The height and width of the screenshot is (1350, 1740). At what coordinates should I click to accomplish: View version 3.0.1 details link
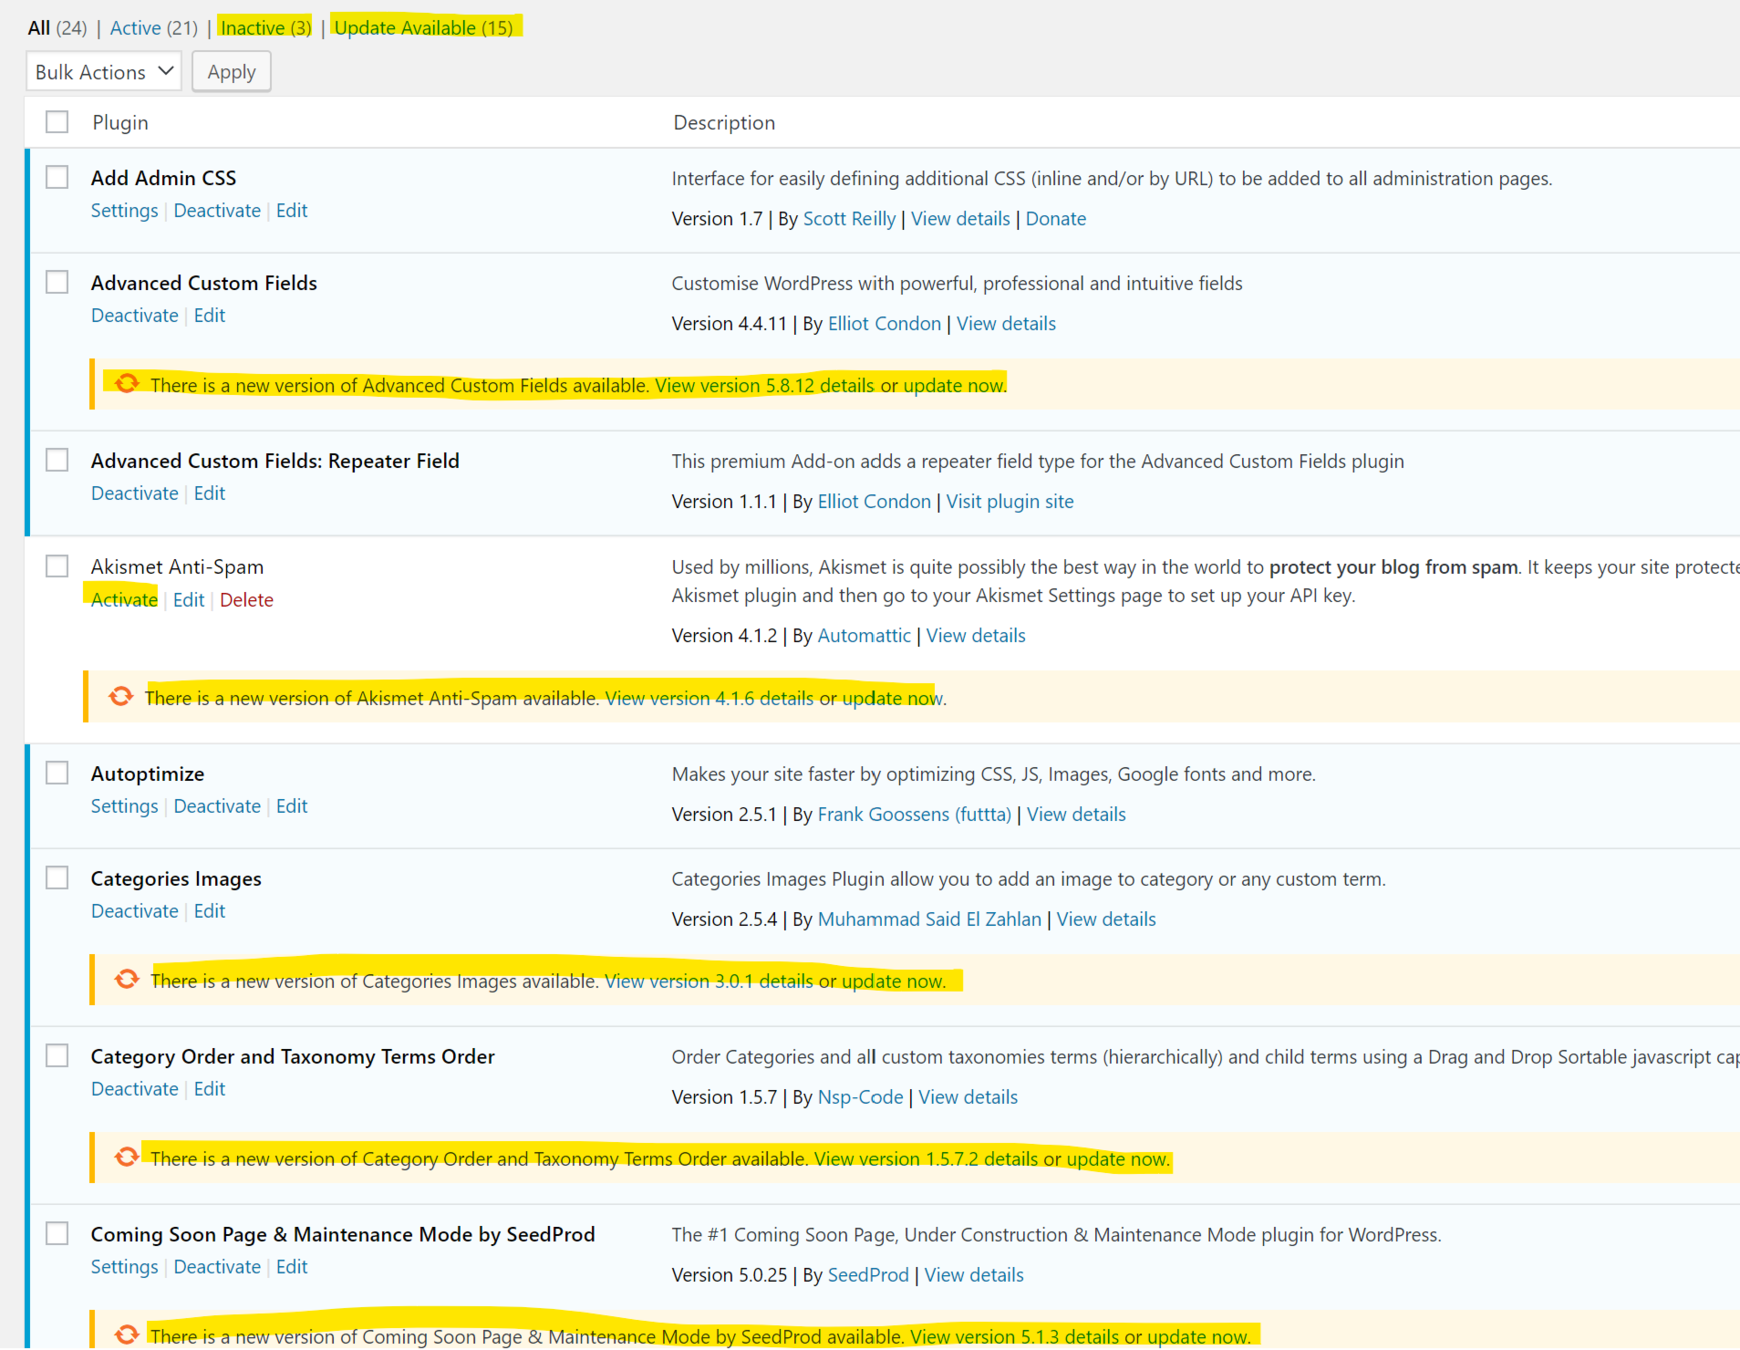coord(709,981)
